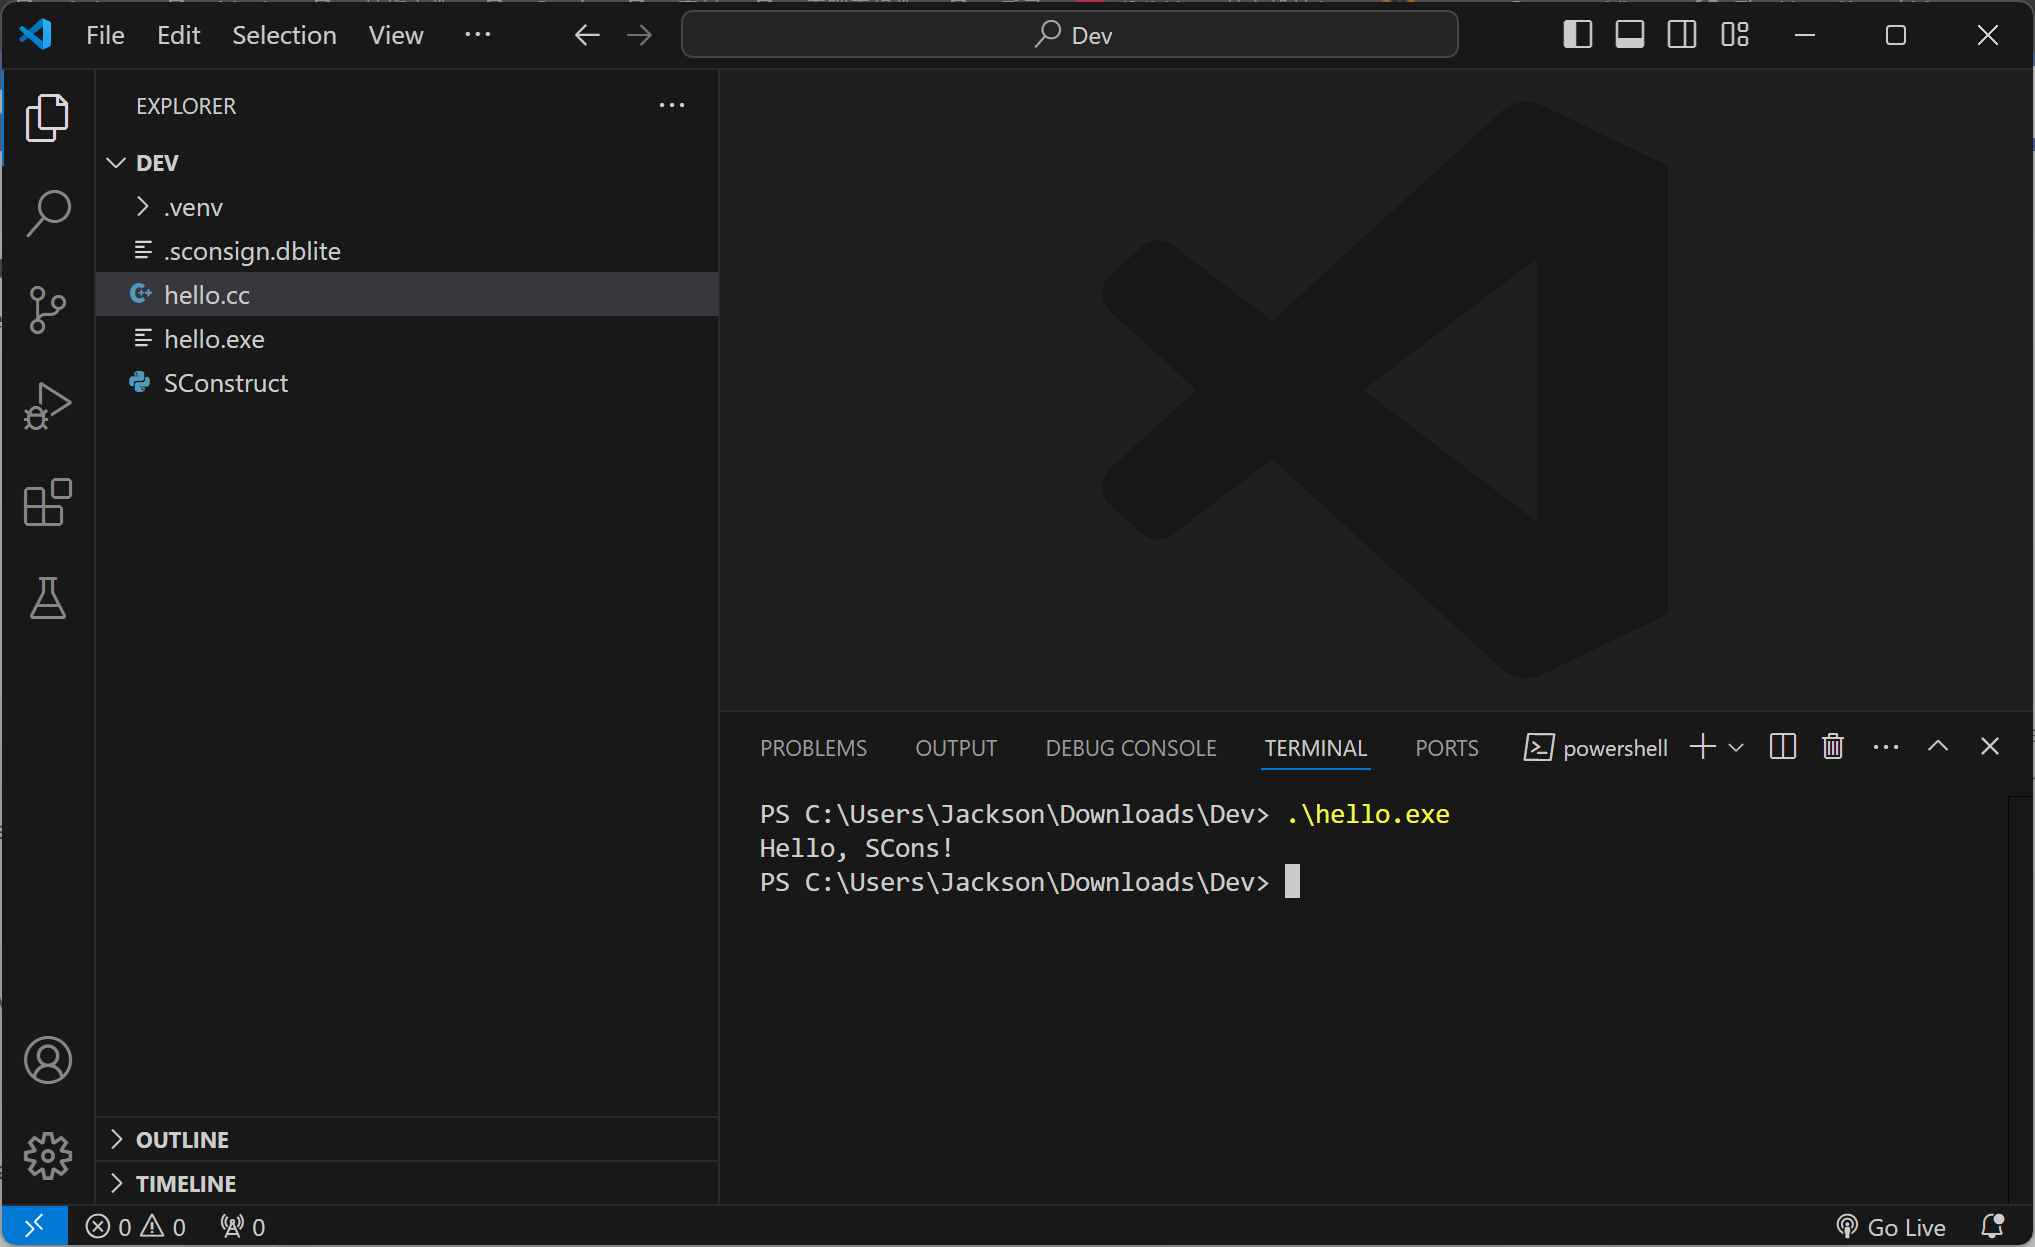2035x1247 pixels.
Task: Switch to the DEBUG CONSOLE tab
Action: [1130, 748]
